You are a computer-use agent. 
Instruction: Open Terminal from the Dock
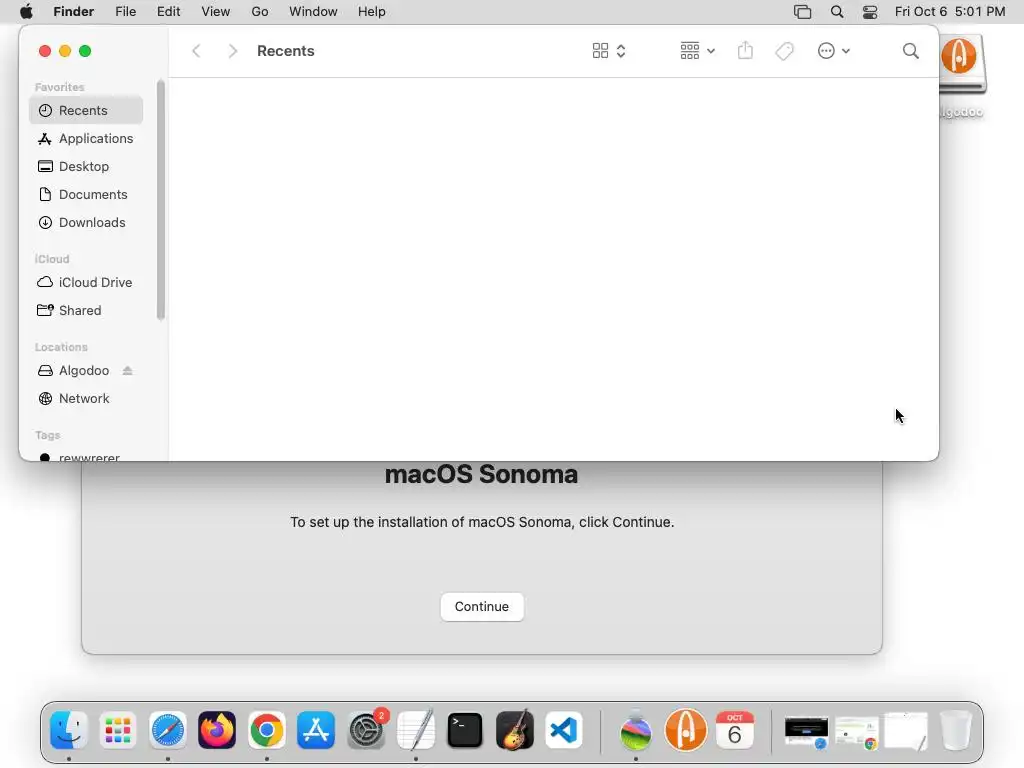(x=465, y=730)
